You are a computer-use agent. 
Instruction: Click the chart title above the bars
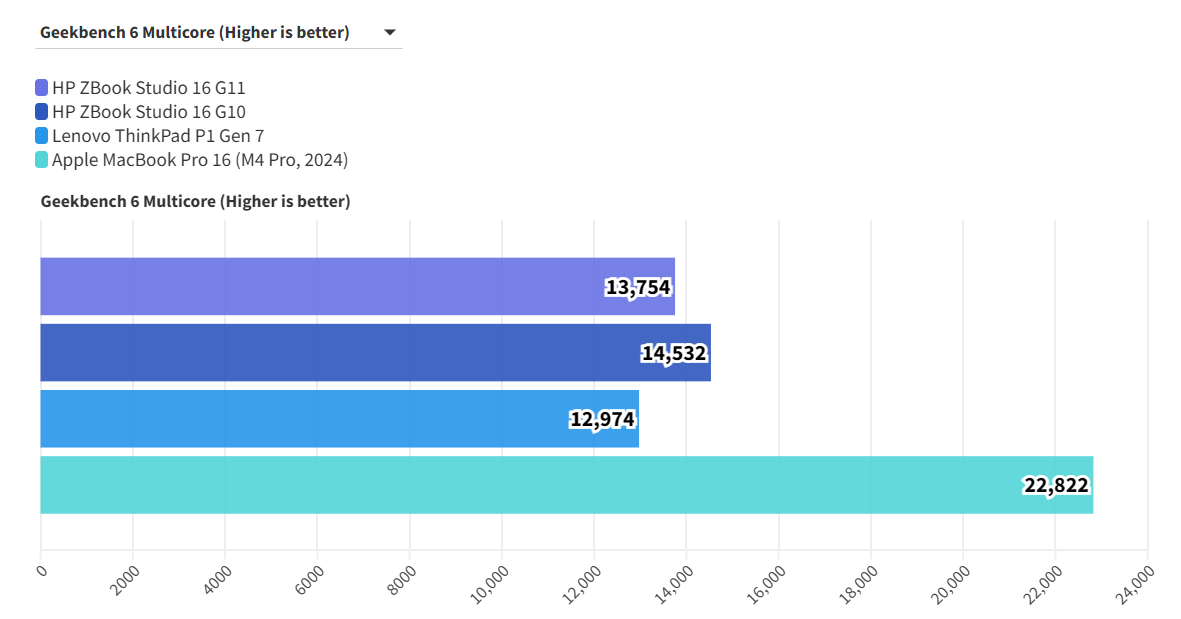195,202
